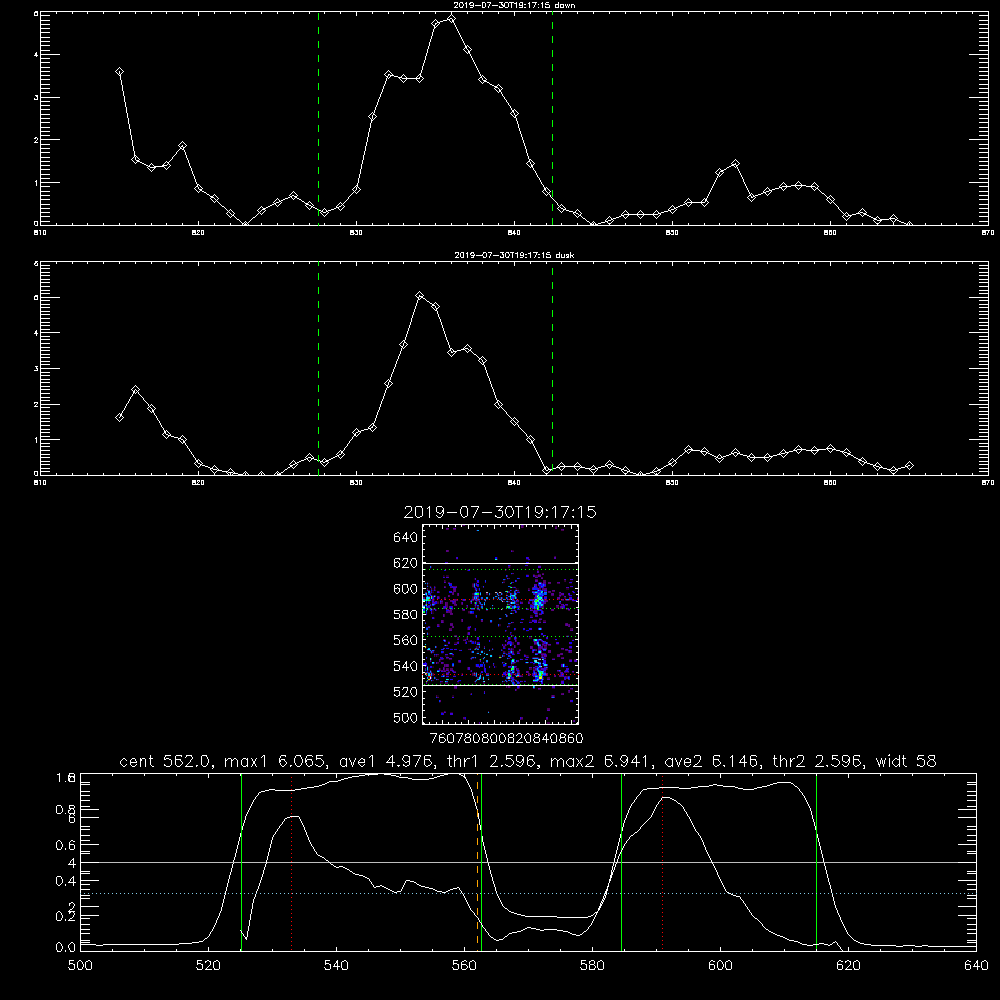Click the 'widt 58' value in stats line
The image size is (1000, 1000).
pyautogui.click(x=906, y=761)
